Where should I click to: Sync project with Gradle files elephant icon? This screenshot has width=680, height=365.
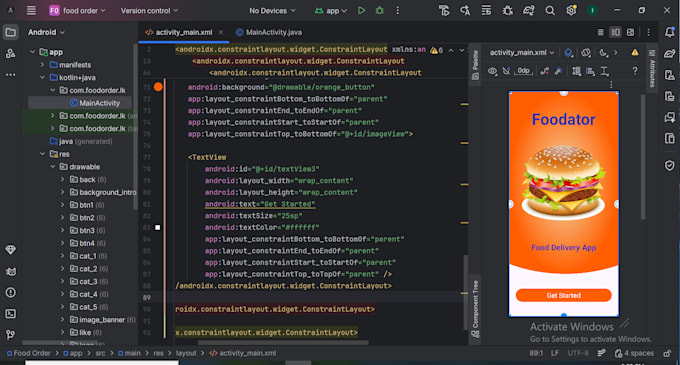pyautogui.click(x=529, y=10)
